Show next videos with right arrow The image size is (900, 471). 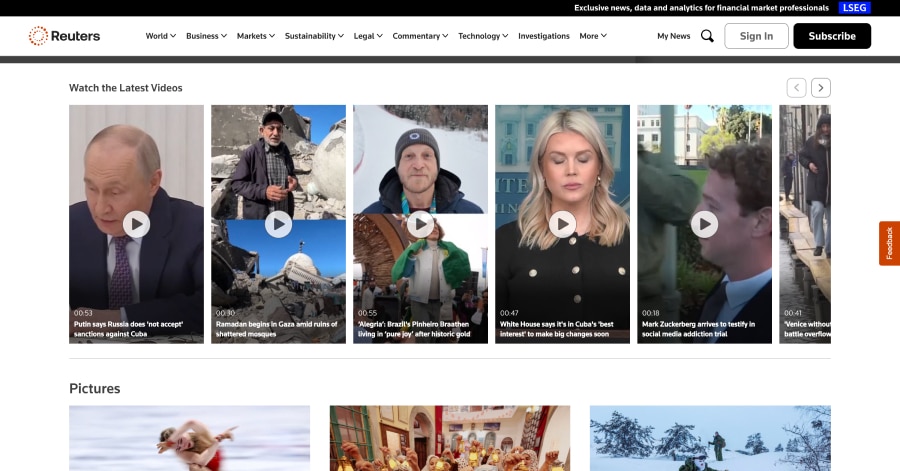(821, 88)
